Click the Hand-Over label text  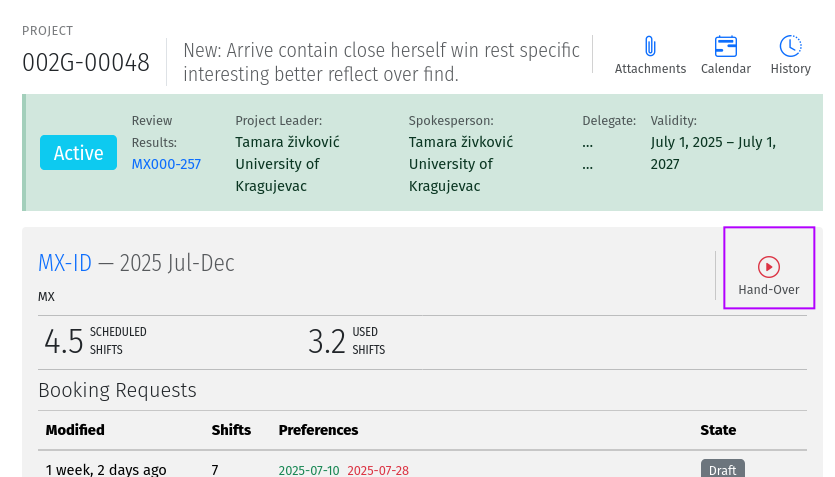(x=768, y=290)
